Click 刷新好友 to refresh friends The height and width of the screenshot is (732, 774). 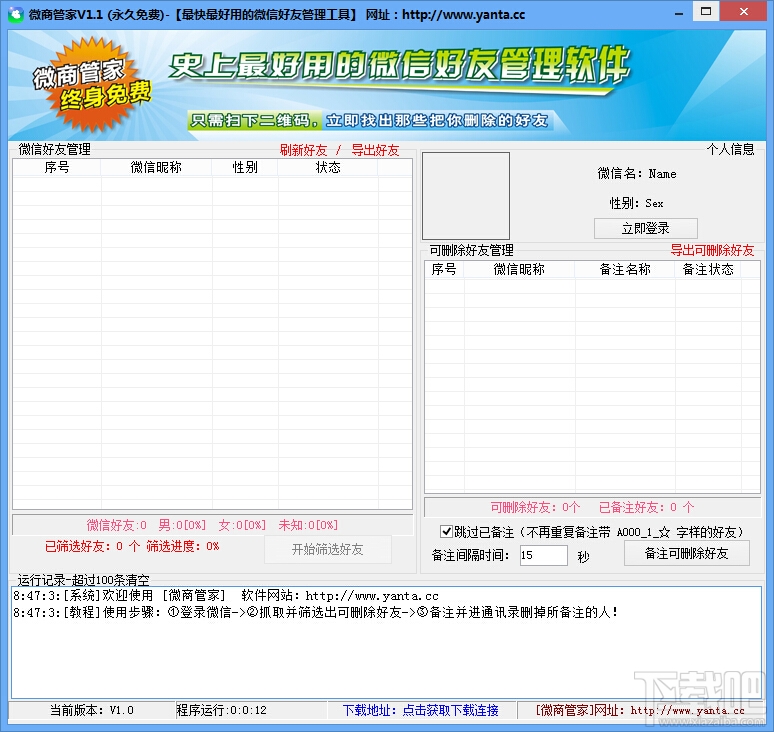(303, 150)
